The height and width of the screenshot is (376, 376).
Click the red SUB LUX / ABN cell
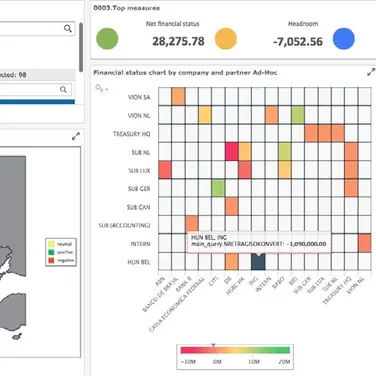coord(165,170)
